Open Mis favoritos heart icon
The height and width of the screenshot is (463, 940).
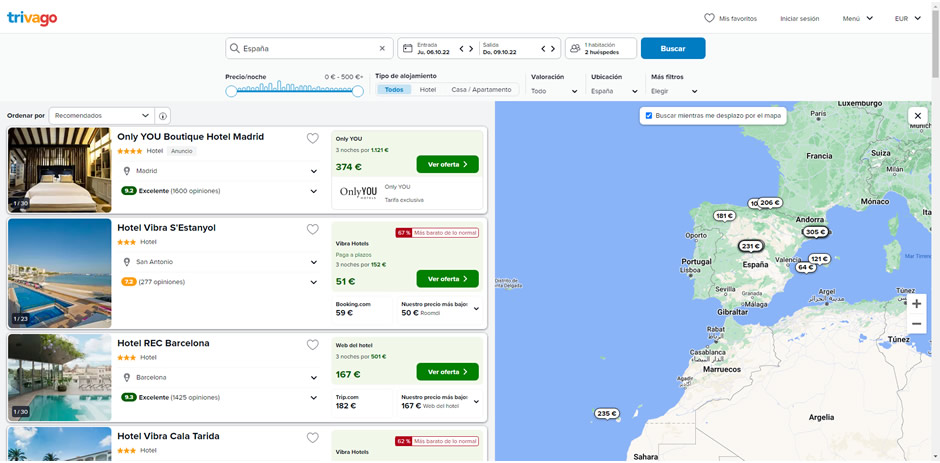tap(709, 18)
